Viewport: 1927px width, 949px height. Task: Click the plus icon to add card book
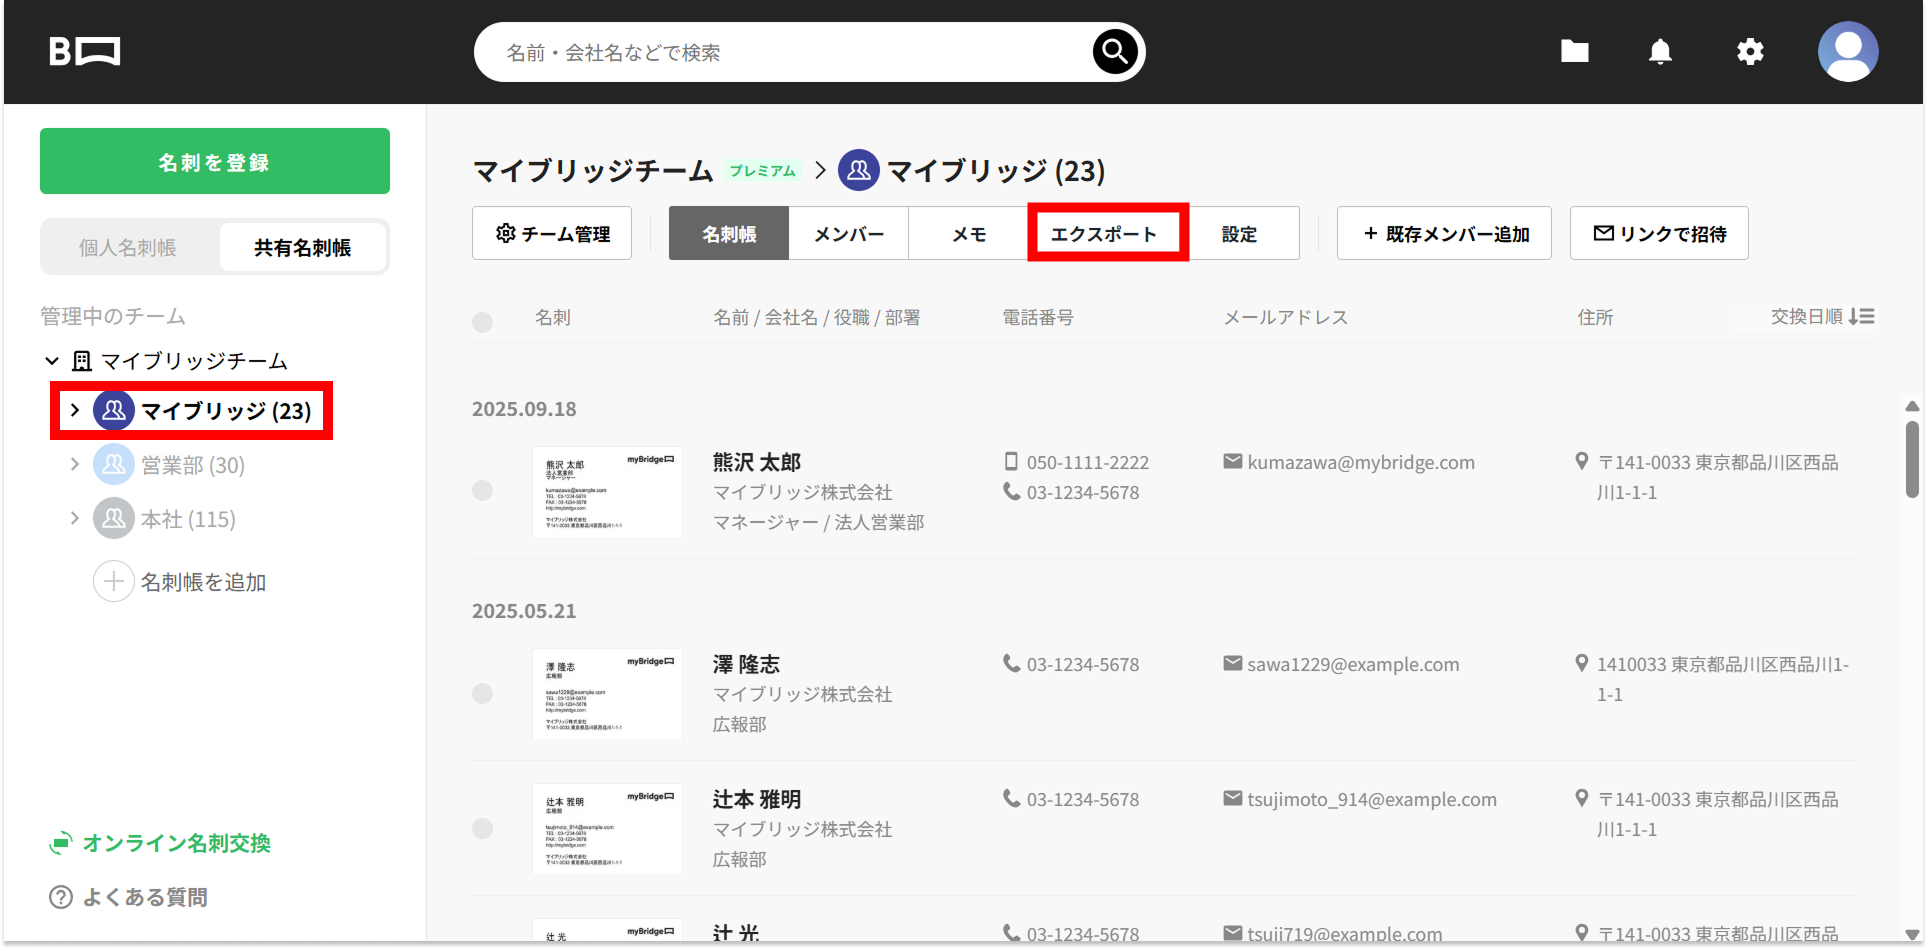[x=114, y=581]
